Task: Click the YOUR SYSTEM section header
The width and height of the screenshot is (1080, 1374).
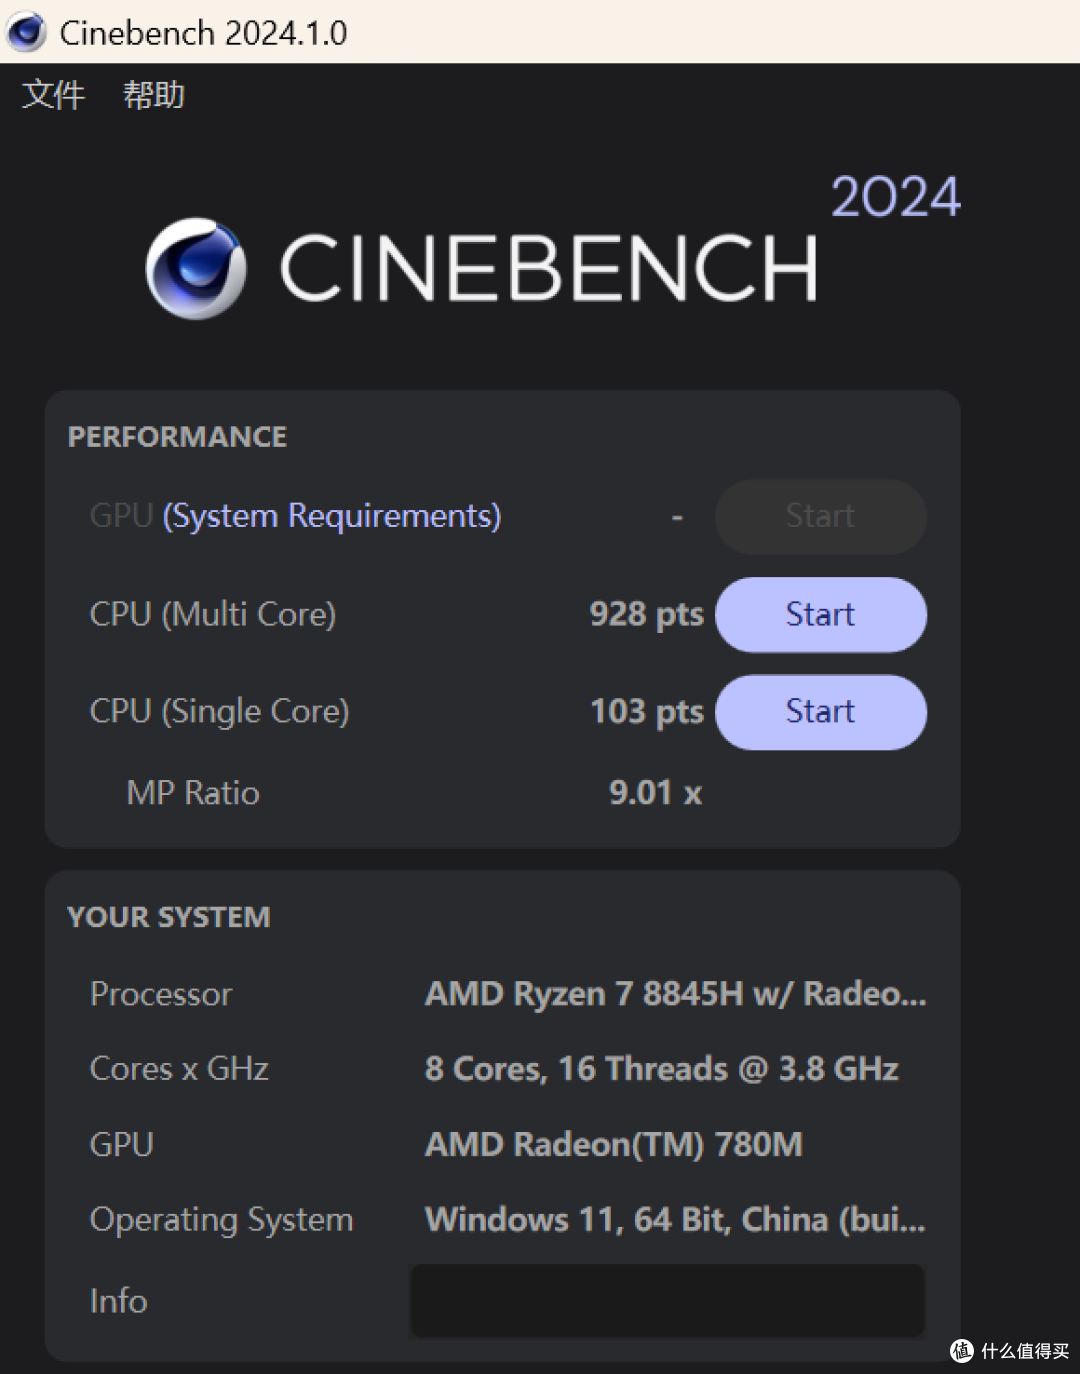Action: 168,917
